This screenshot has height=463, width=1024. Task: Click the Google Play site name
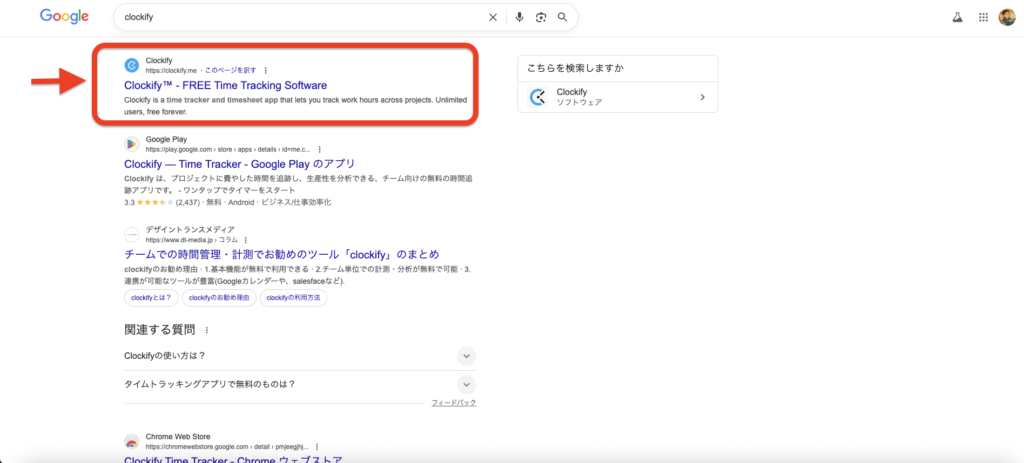(x=166, y=139)
